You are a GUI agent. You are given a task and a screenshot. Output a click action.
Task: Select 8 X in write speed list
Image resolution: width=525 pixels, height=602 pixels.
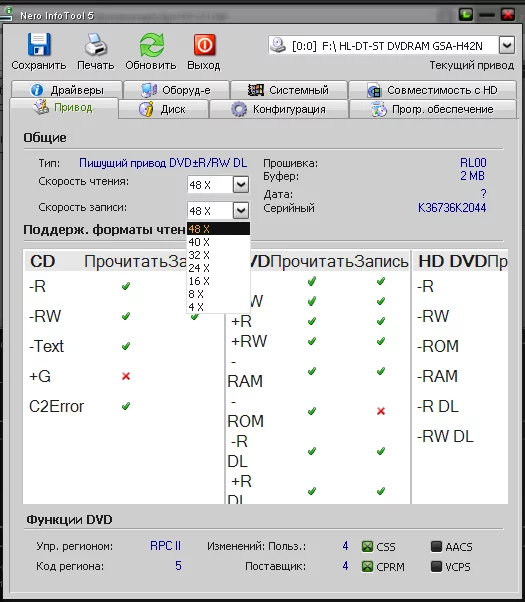pos(219,294)
